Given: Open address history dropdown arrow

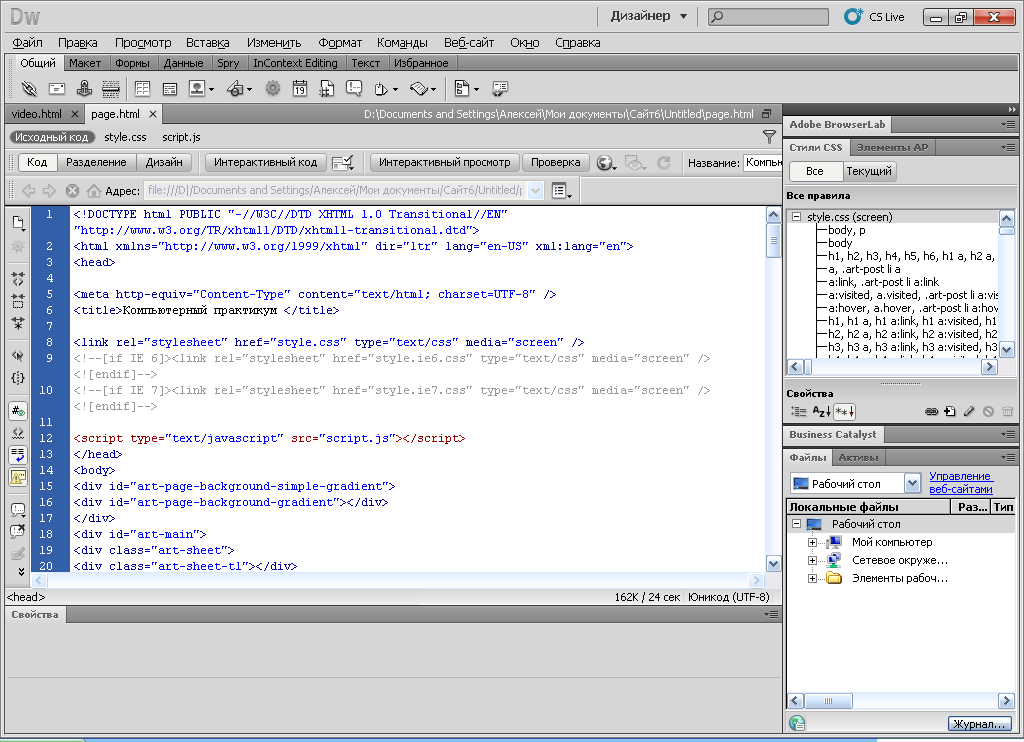Looking at the screenshot, I should [536, 191].
